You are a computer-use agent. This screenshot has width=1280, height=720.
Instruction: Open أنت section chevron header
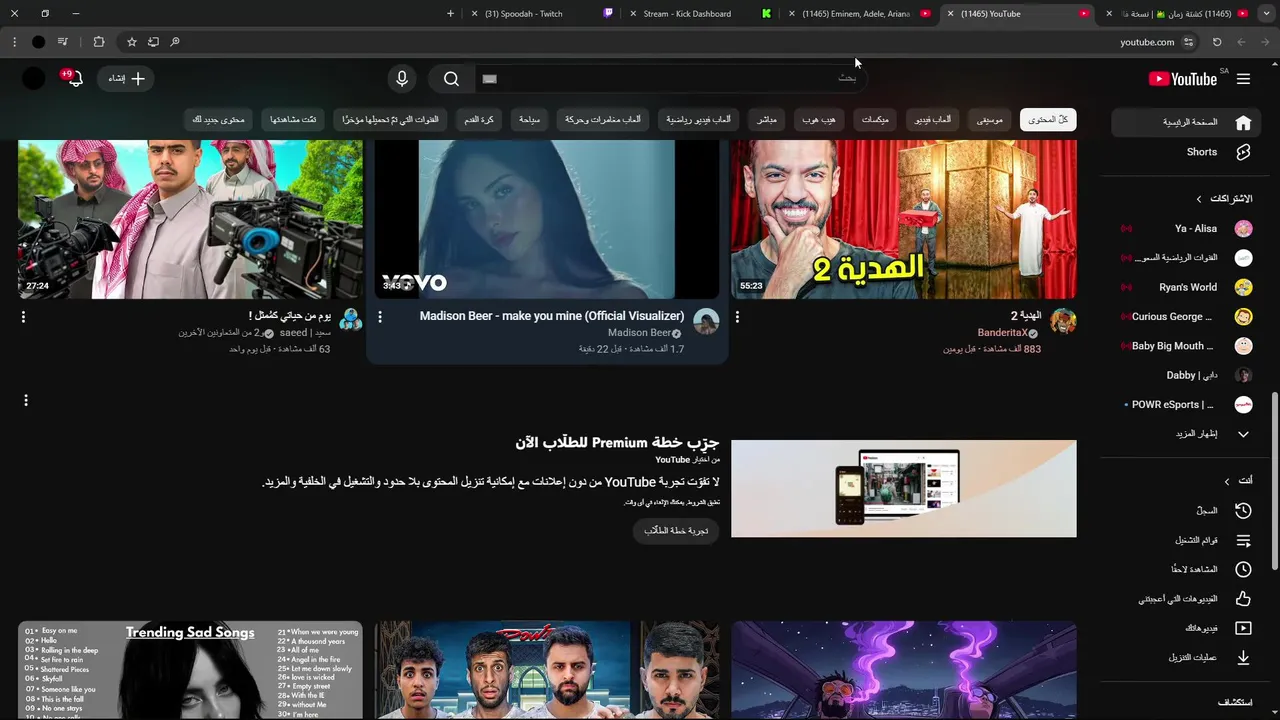[x=1238, y=481]
